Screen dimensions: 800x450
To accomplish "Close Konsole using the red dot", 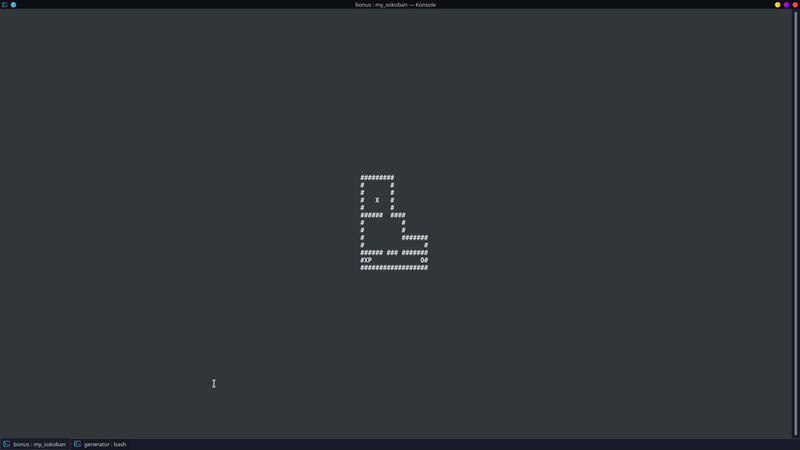I will click(x=795, y=5).
